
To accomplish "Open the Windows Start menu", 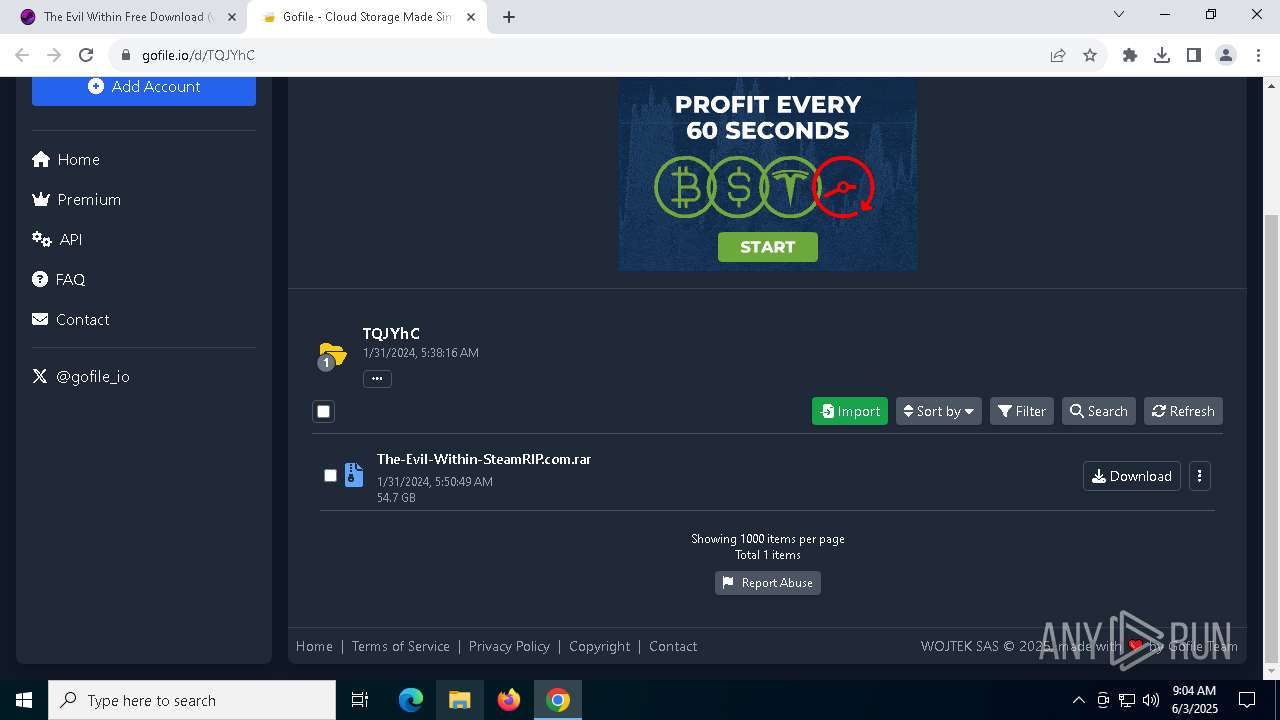I will 24,700.
